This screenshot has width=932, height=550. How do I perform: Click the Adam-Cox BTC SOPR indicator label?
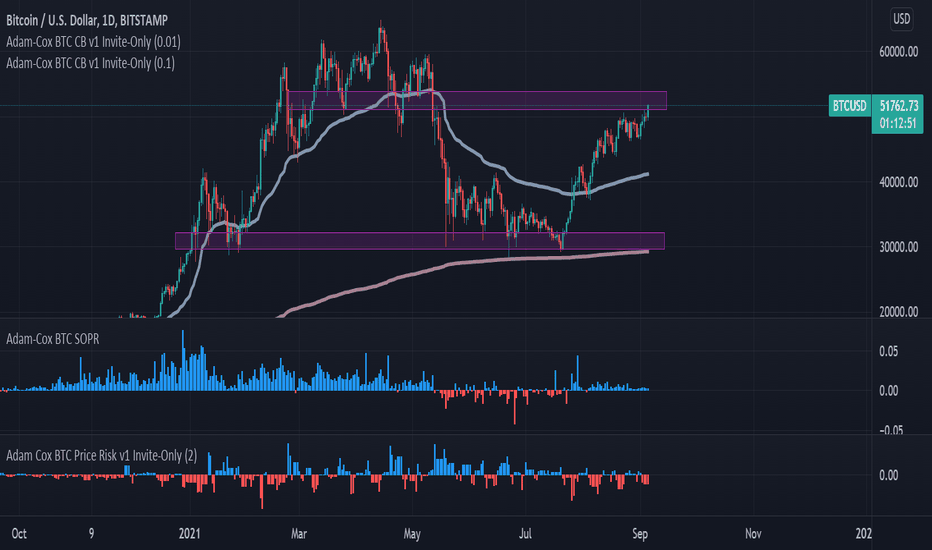coord(52,339)
